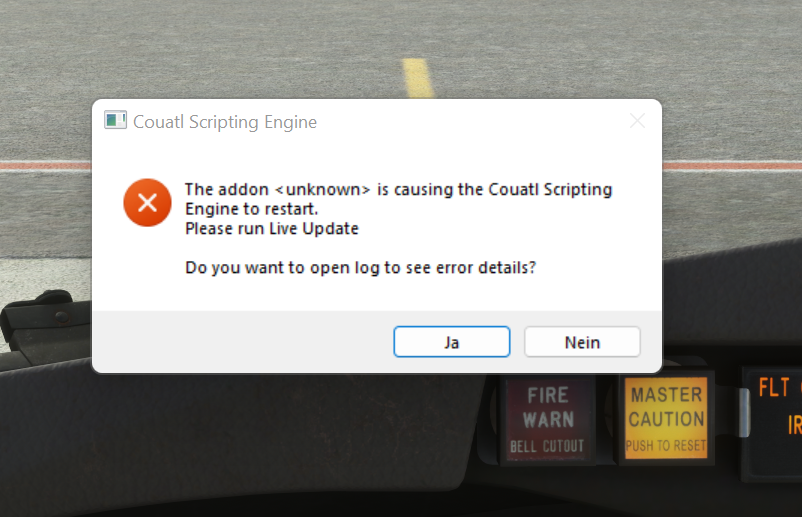Click the Couatl Scripting Engine title text
This screenshot has height=517, width=802.
tap(225, 122)
